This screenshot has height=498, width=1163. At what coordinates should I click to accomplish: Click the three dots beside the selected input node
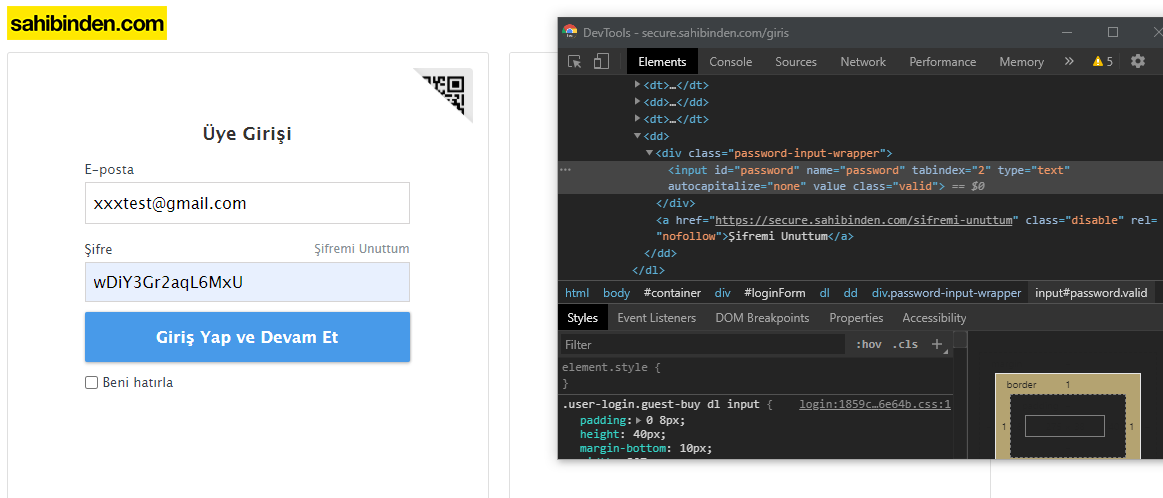[566, 170]
